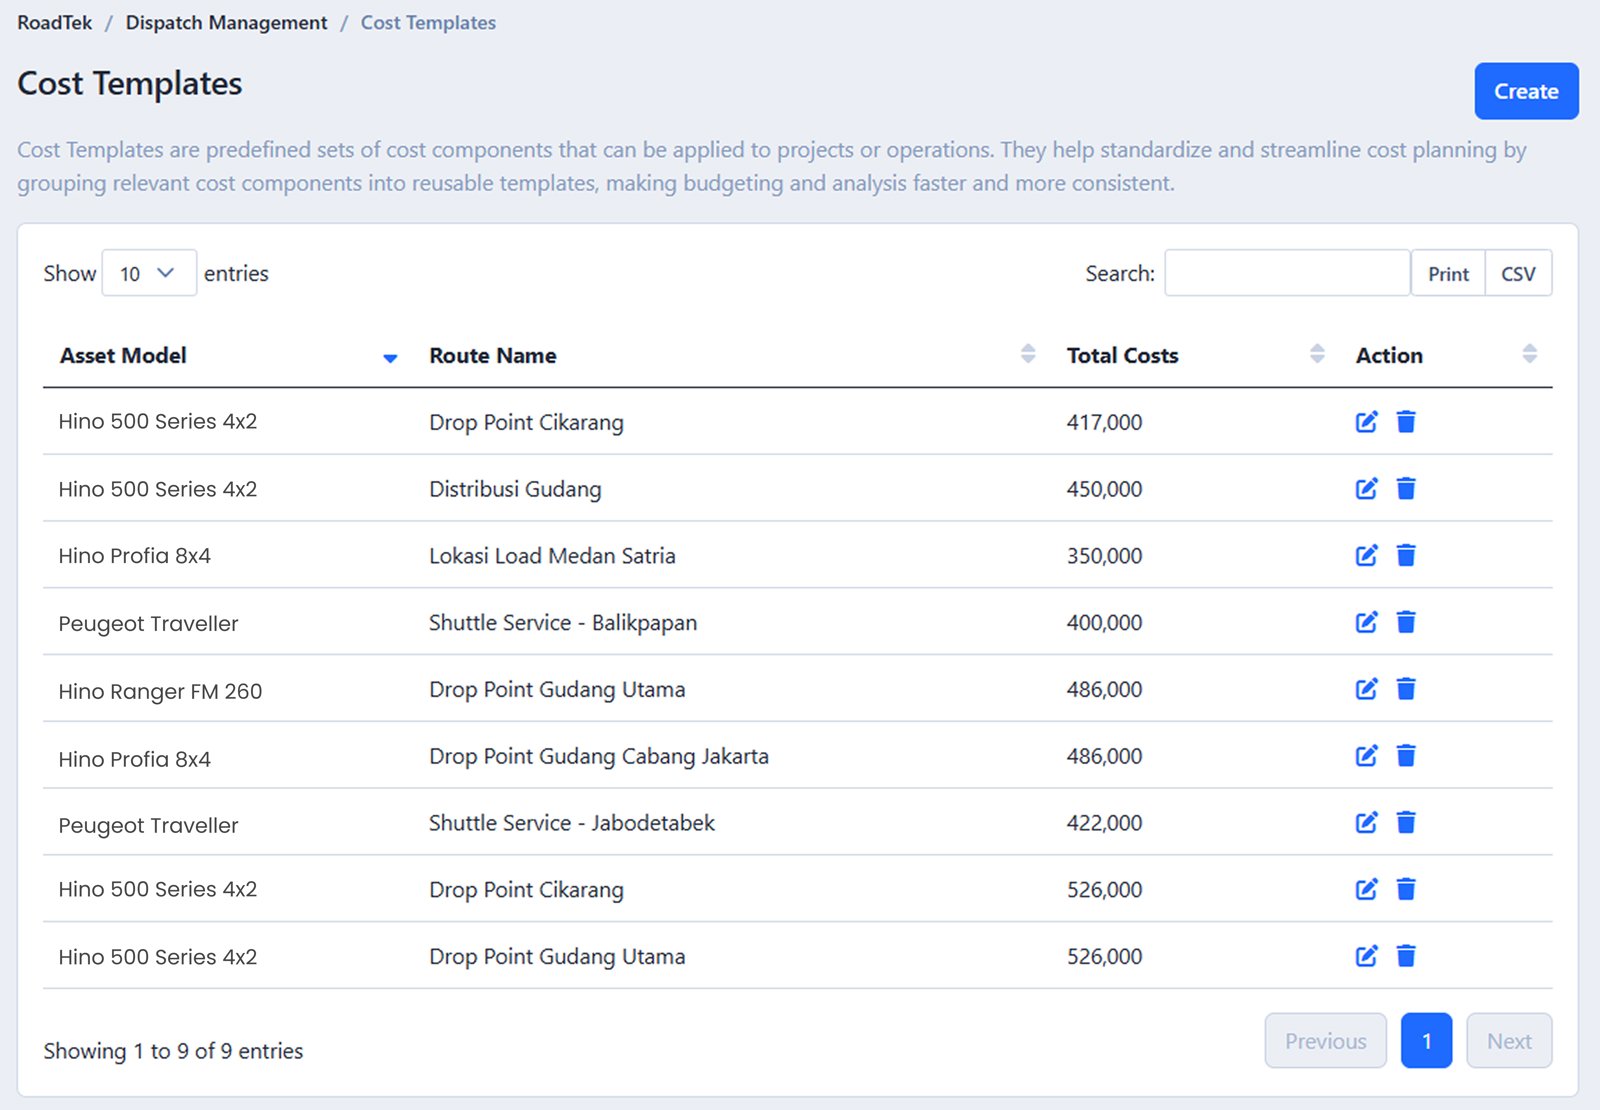
Task: Delete the Shuttle Service - Balikpapan template
Action: pyautogui.click(x=1406, y=623)
